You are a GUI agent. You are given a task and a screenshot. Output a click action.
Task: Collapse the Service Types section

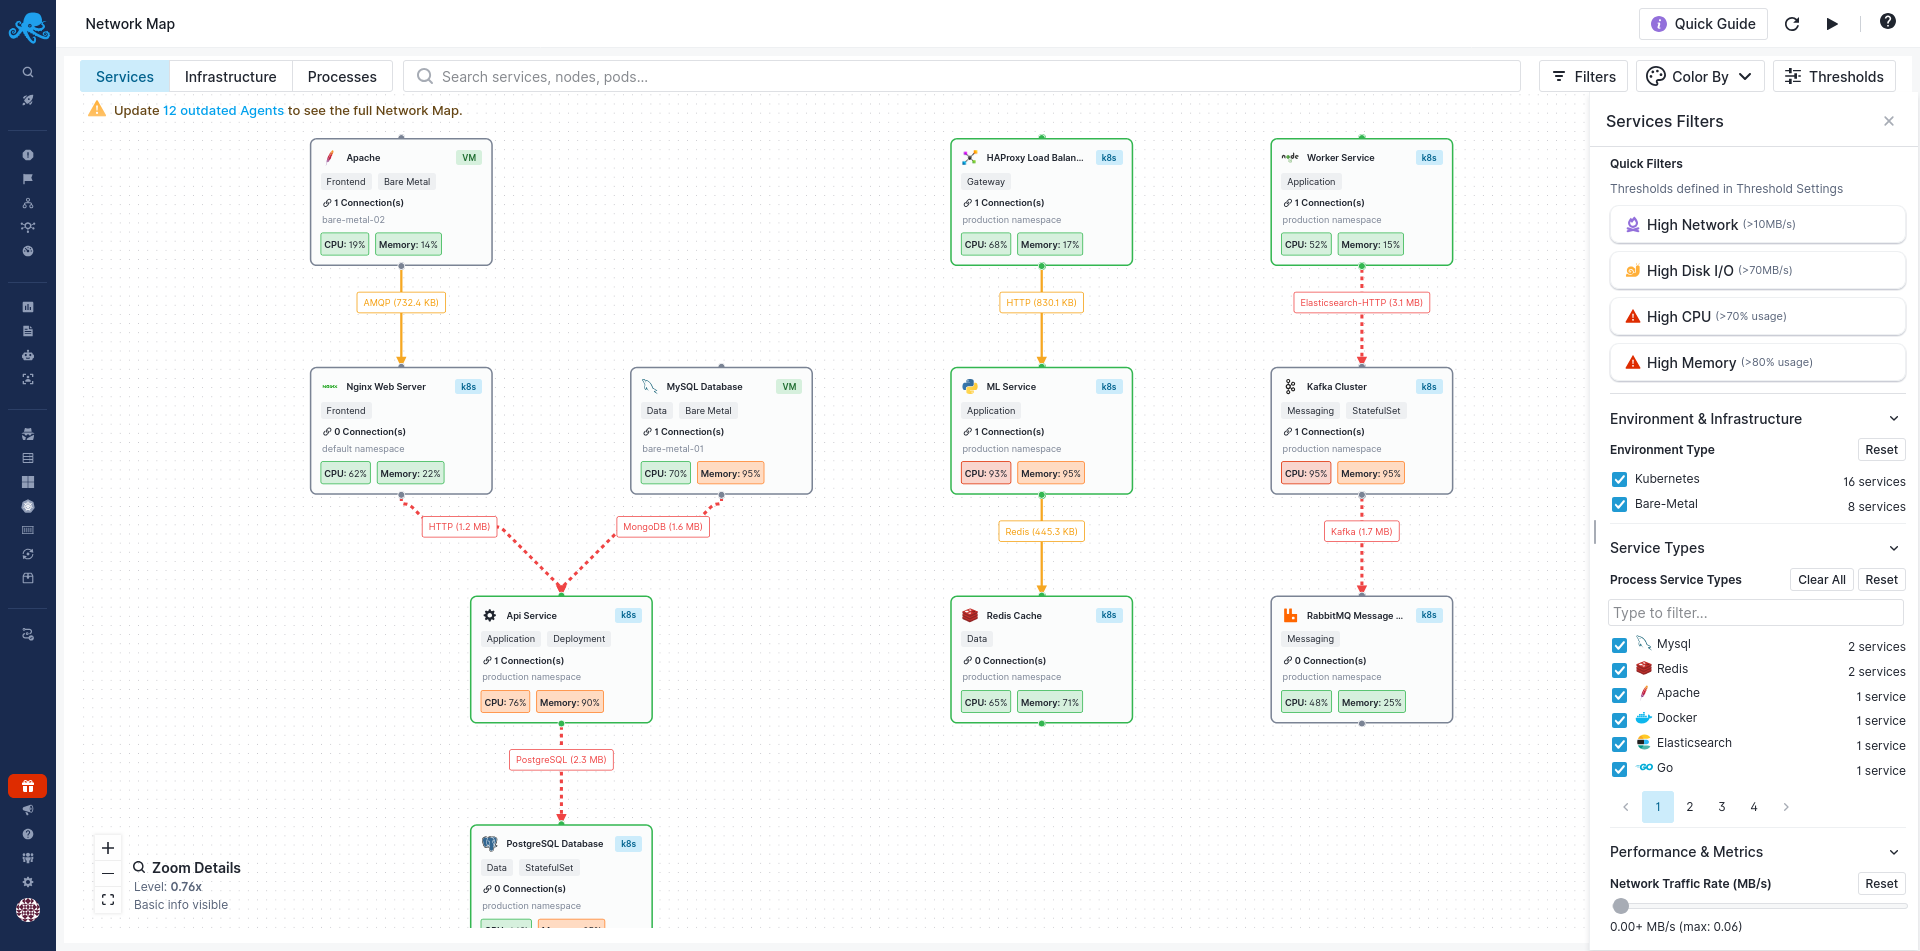(1895, 548)
